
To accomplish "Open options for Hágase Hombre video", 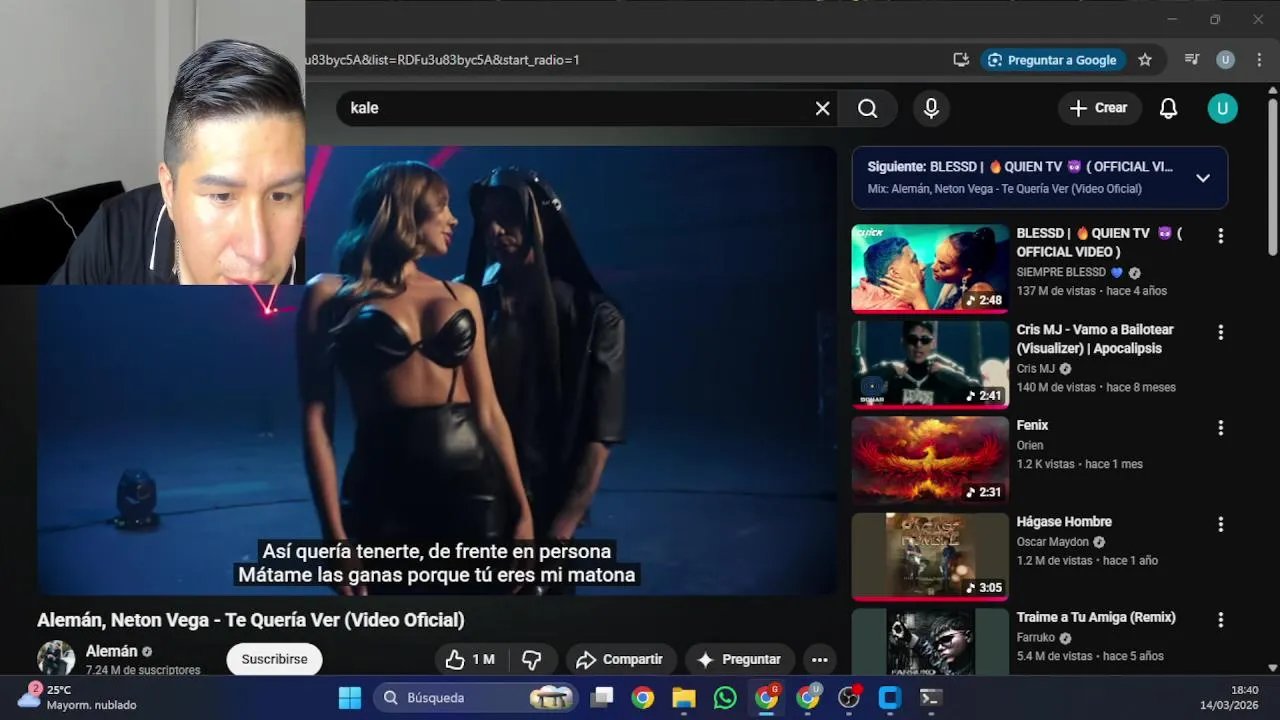I will (1220, 524).
